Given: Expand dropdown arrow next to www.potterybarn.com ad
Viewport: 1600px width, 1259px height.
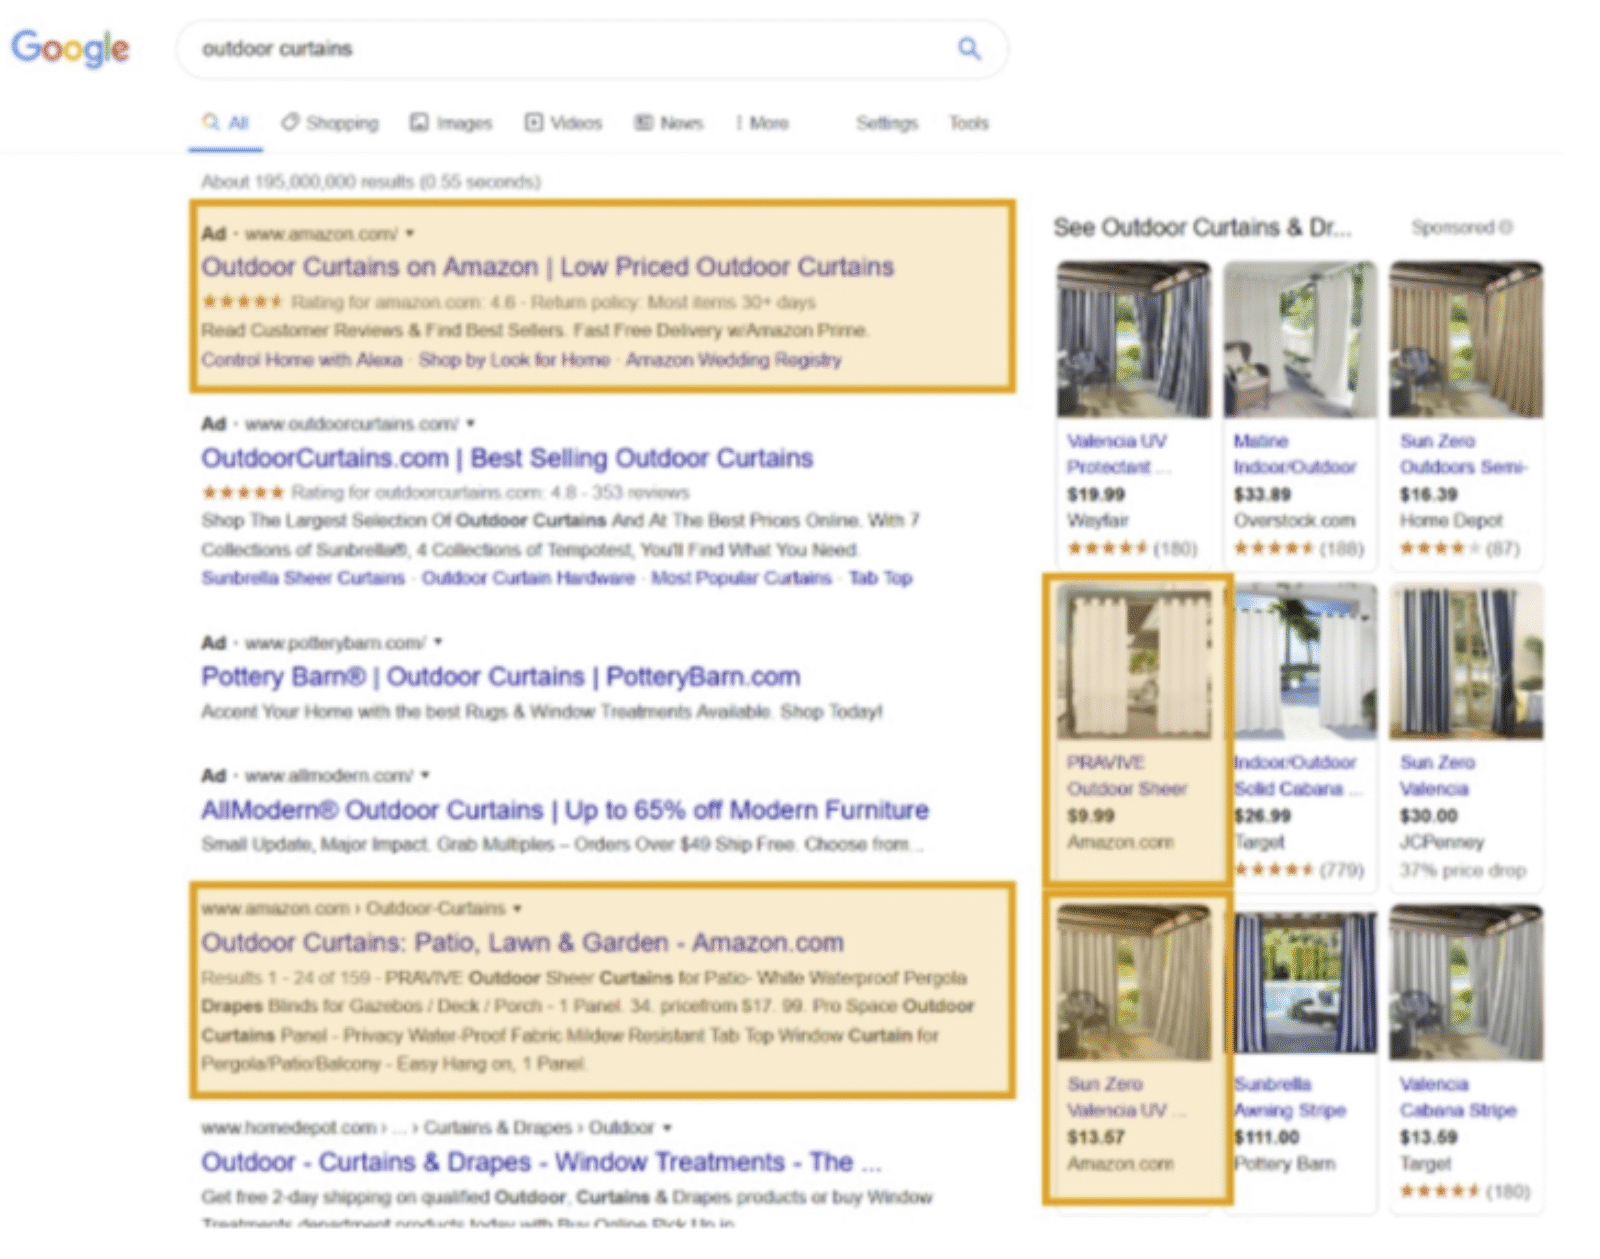Looking at the screenshot, I should pos(438,642).
